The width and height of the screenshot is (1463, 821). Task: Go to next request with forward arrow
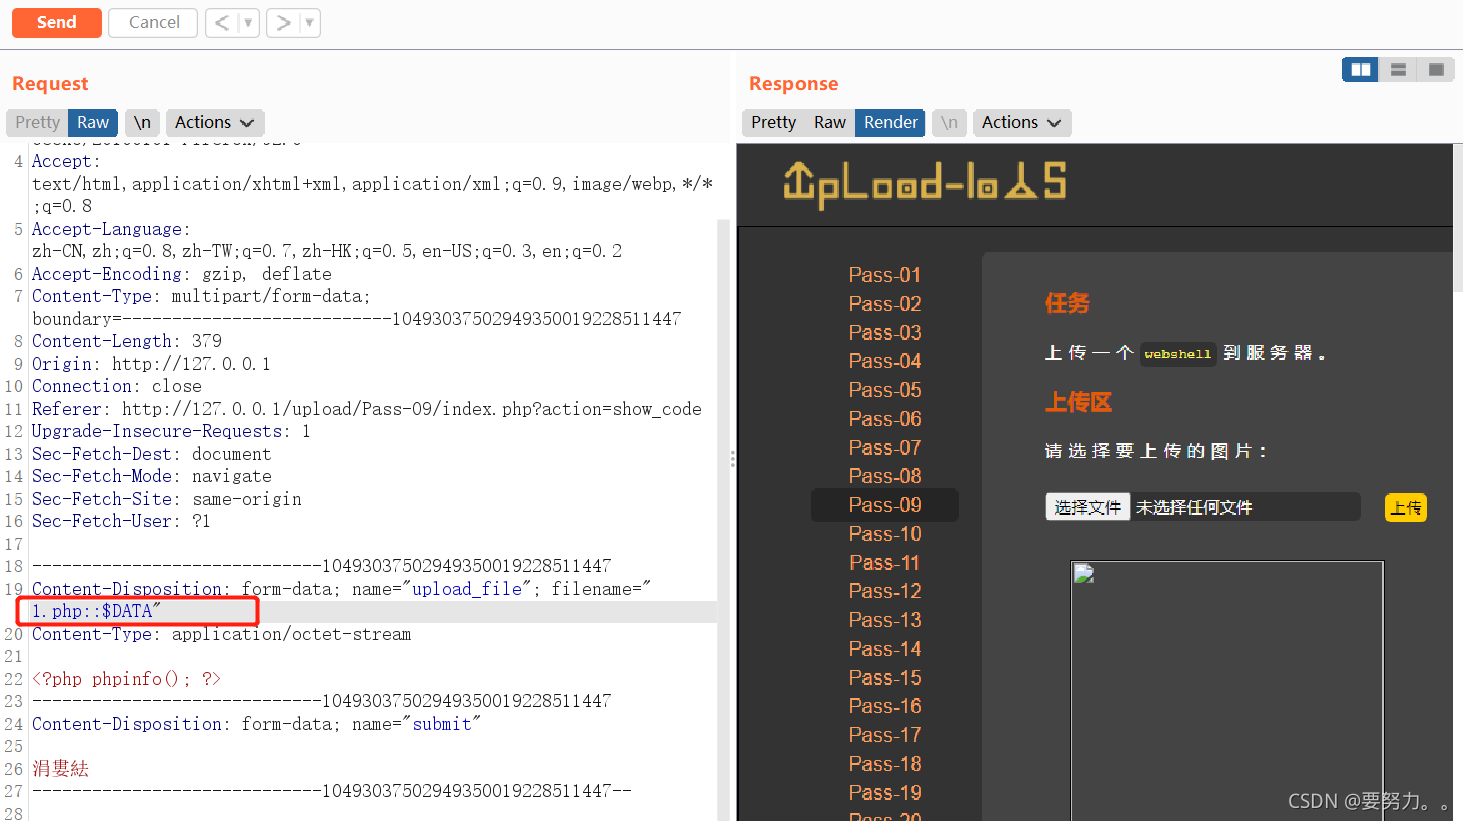click(284, 22)
